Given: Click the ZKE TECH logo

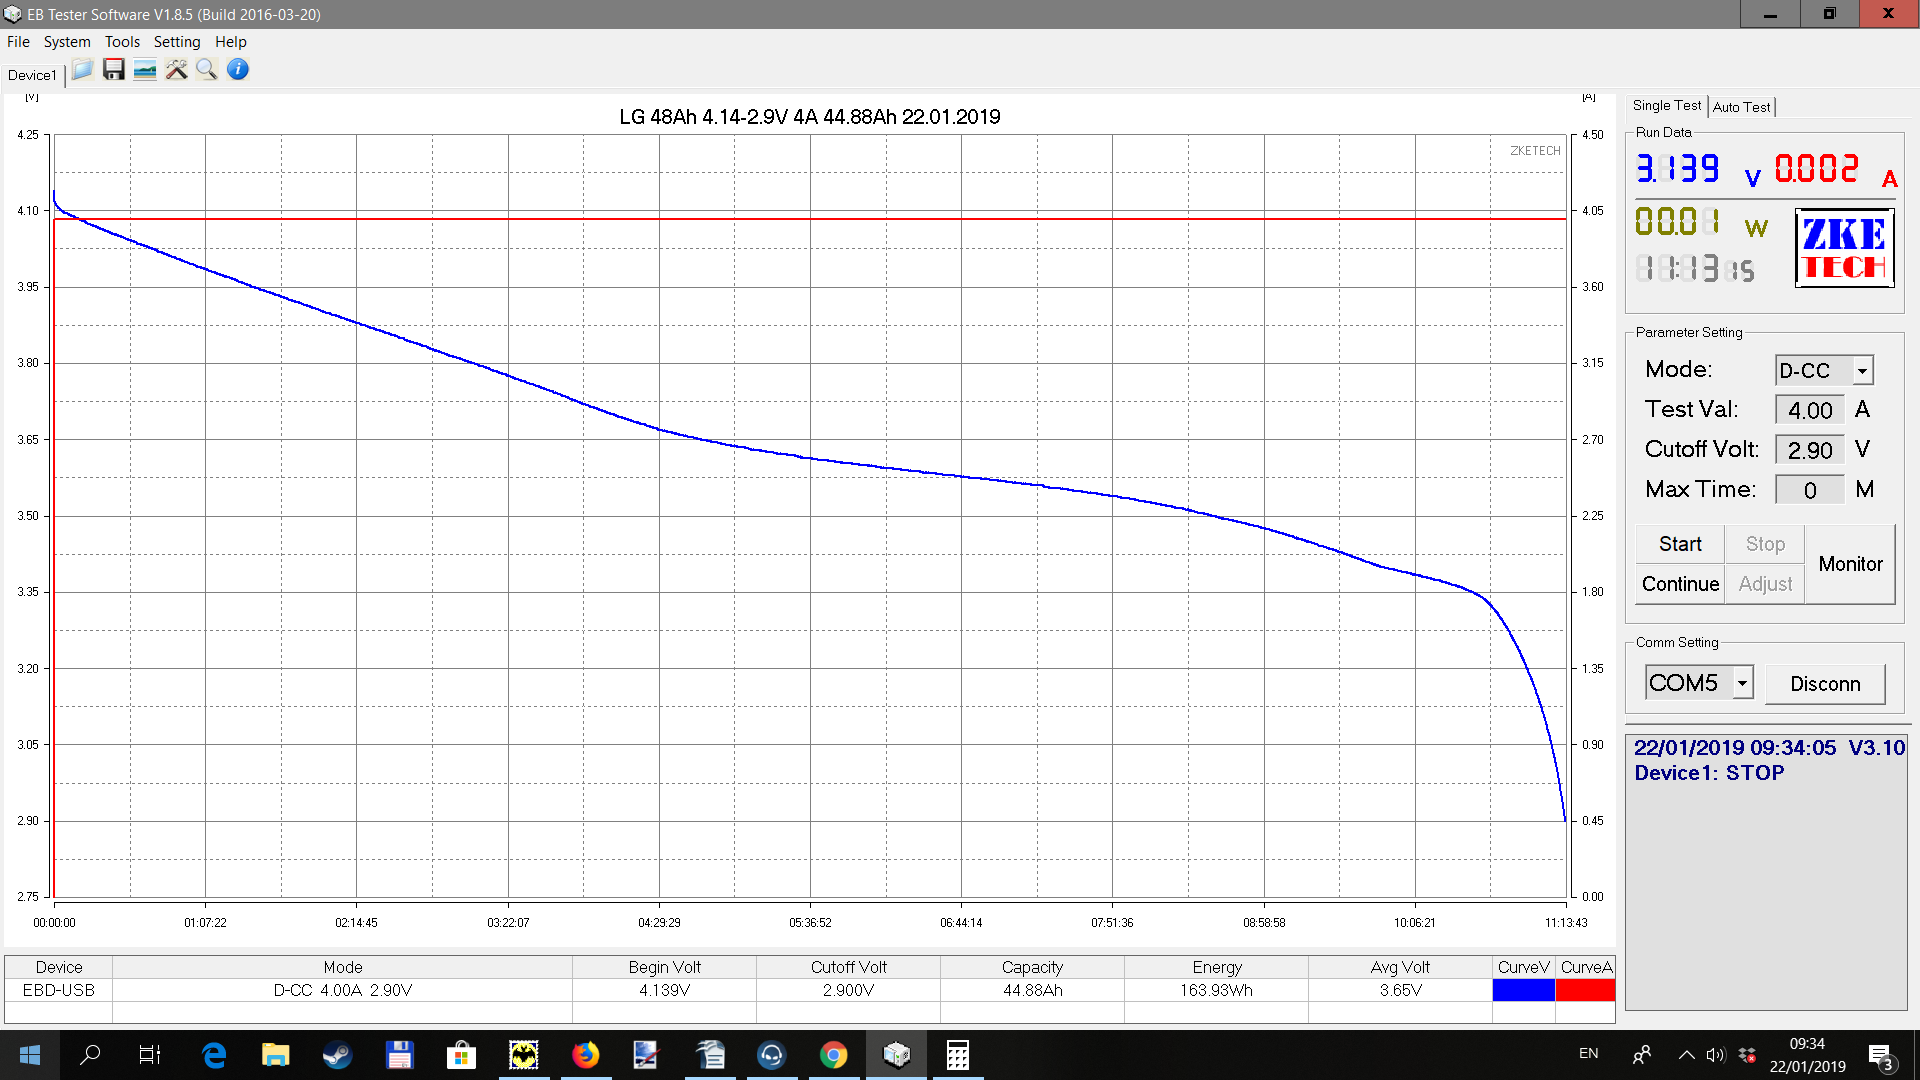Looking at the screenshot, I should coord(1844,248).
